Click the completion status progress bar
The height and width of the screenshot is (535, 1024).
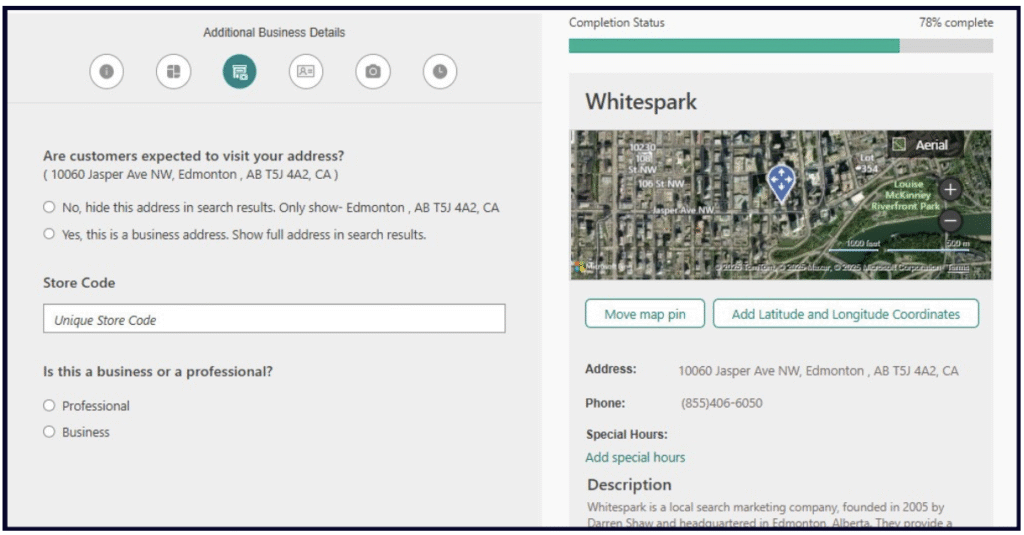pos(780,46)
